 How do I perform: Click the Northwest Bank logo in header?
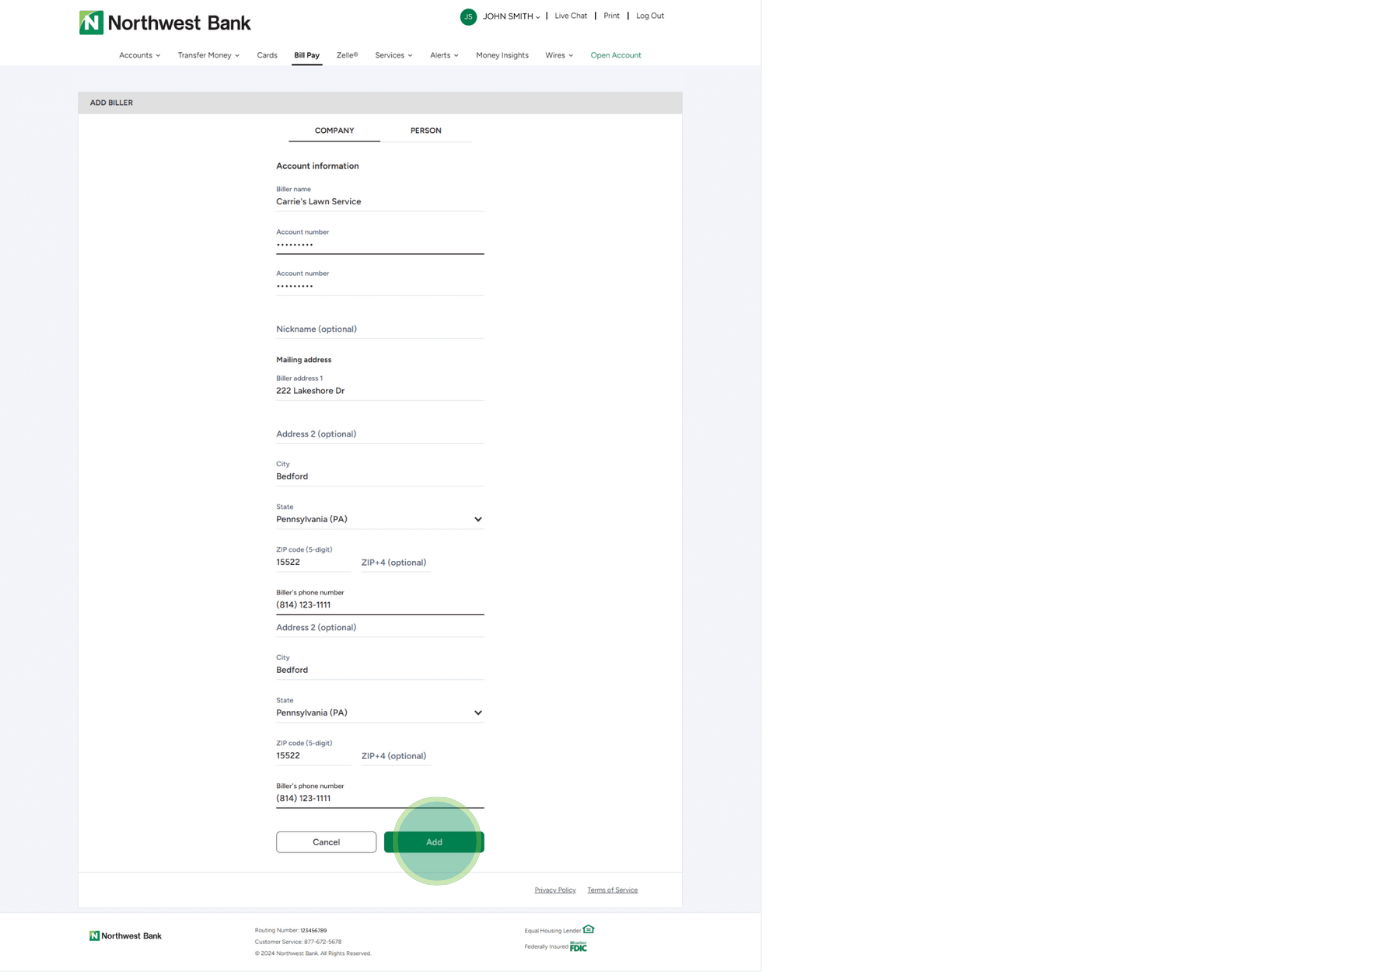(x=165, y=23)
